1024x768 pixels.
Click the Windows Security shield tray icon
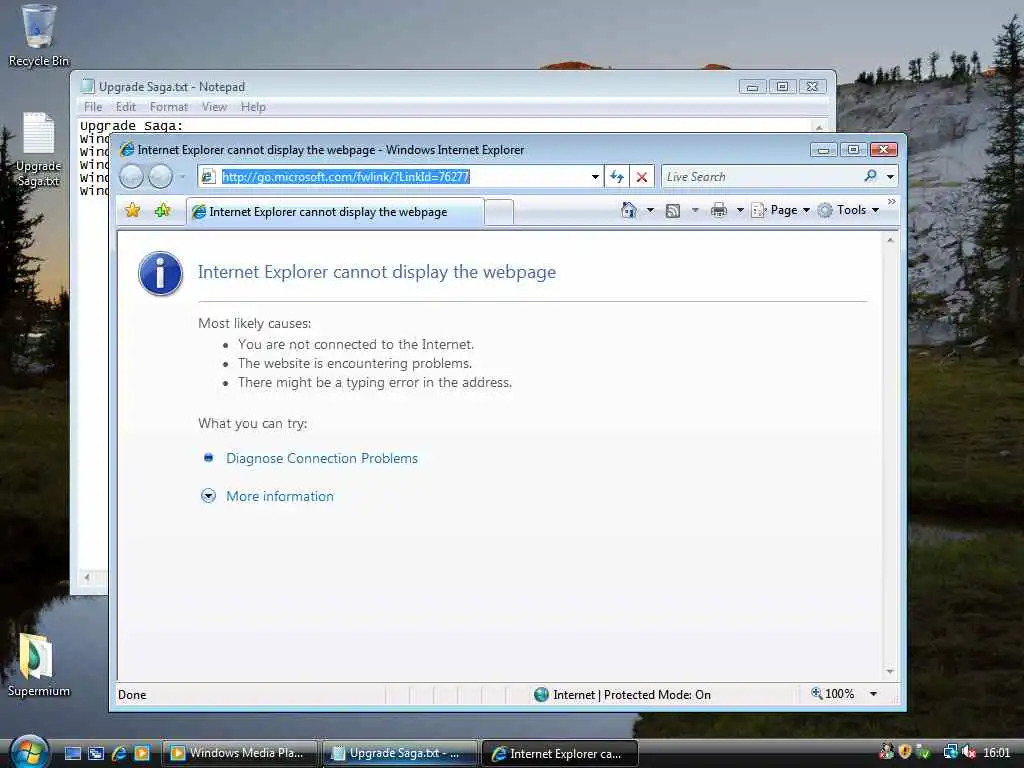coord(904,752)
